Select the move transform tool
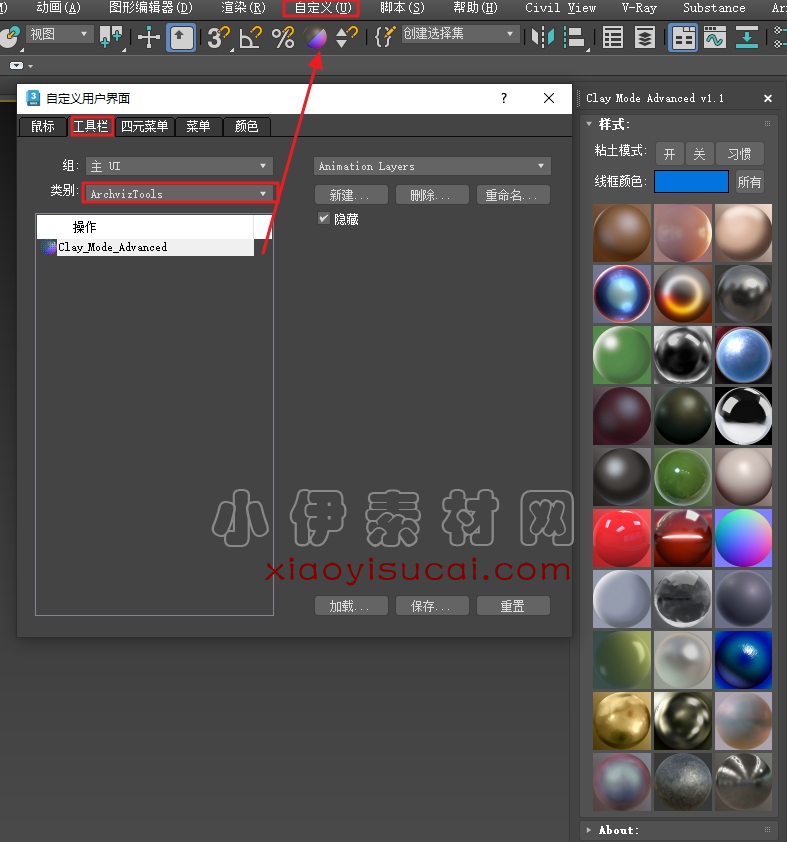Image resolution: width=787 pixels, height=842 pixels. [x=149, y=38]
